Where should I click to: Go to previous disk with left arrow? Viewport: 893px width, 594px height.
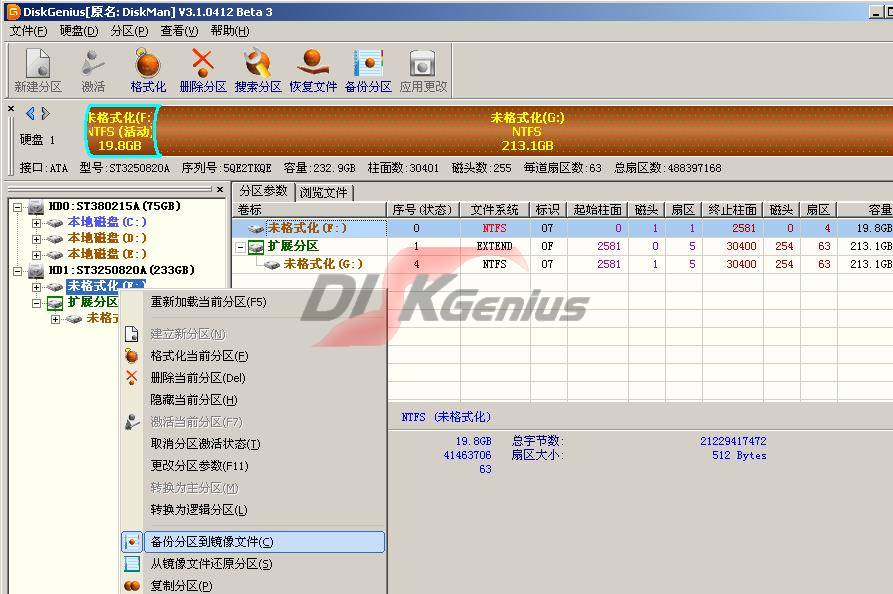click(x=30, y=113)
